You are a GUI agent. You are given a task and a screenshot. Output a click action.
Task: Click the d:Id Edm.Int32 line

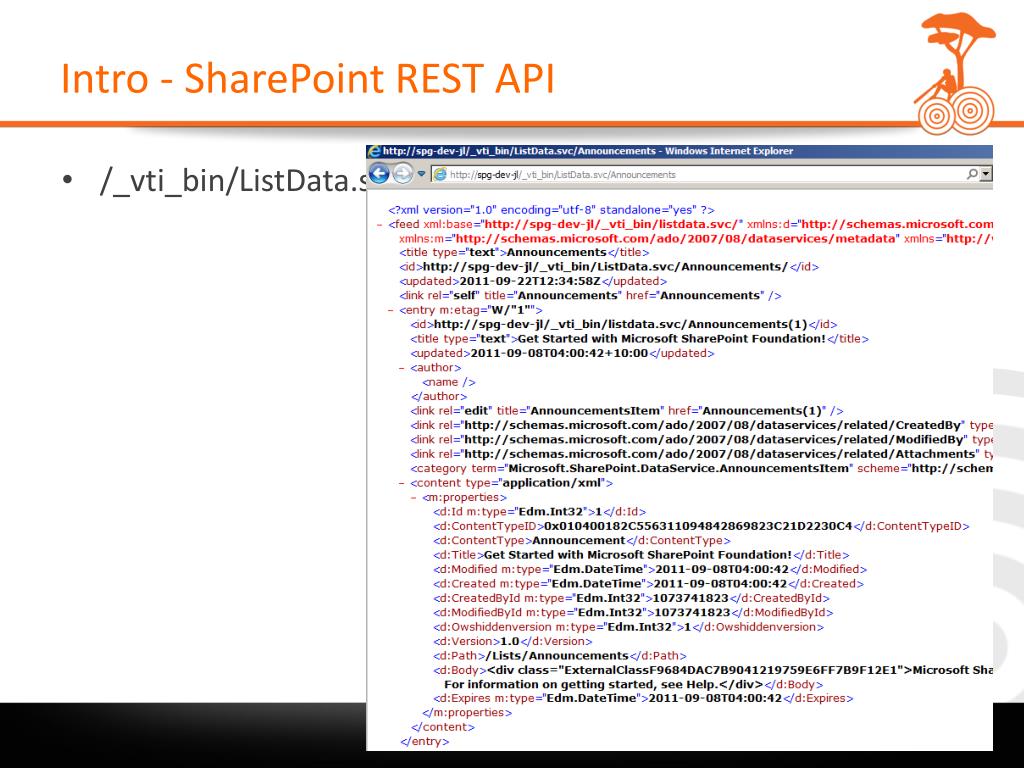pyautogui.click(x=539, y=512)
